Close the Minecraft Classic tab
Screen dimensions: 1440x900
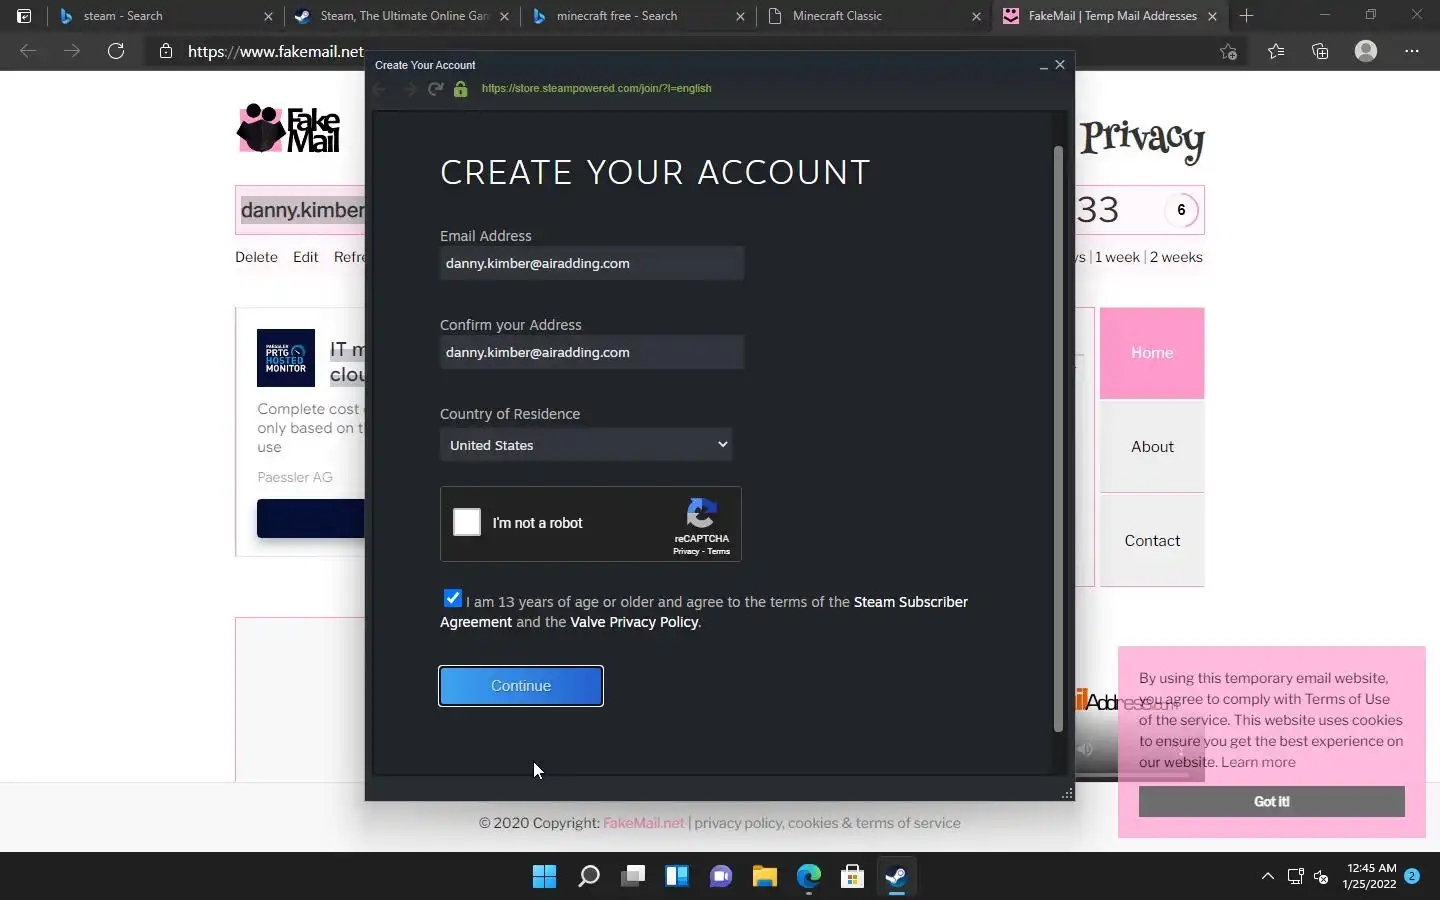click(x=976, y=16)
